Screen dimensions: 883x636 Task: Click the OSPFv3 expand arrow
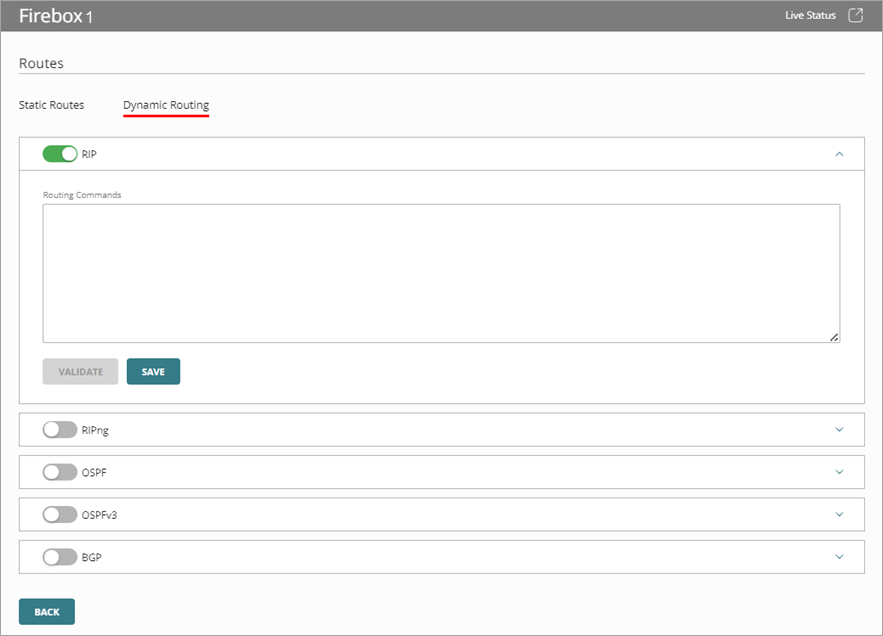(x=841, y=514)
